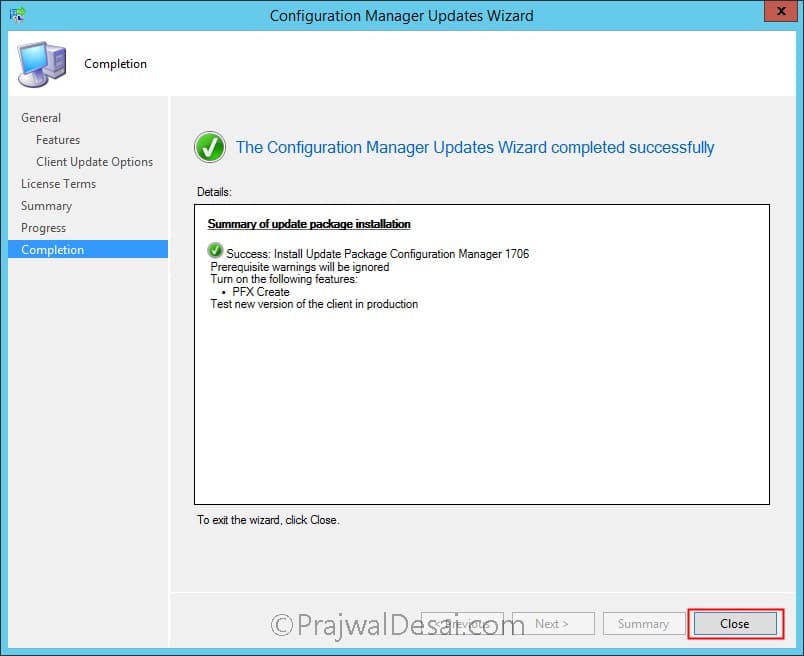Click the 'Success: Install Update Package' line

click(x=377, y=254)
